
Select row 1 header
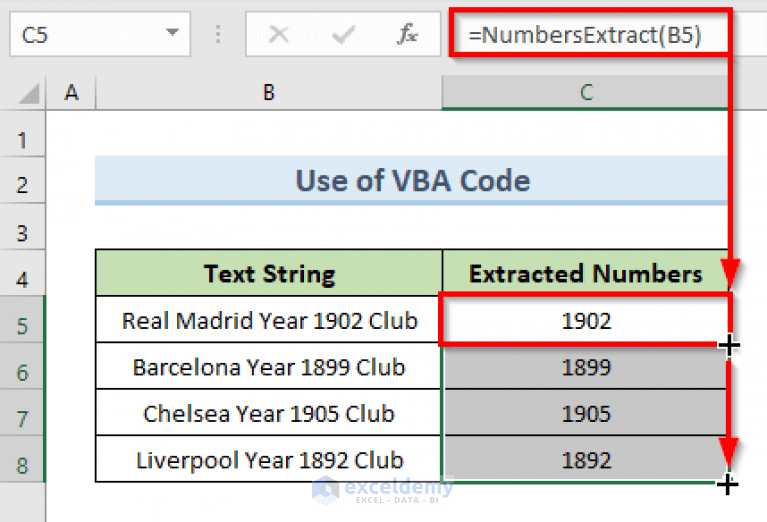coord(23,135)
